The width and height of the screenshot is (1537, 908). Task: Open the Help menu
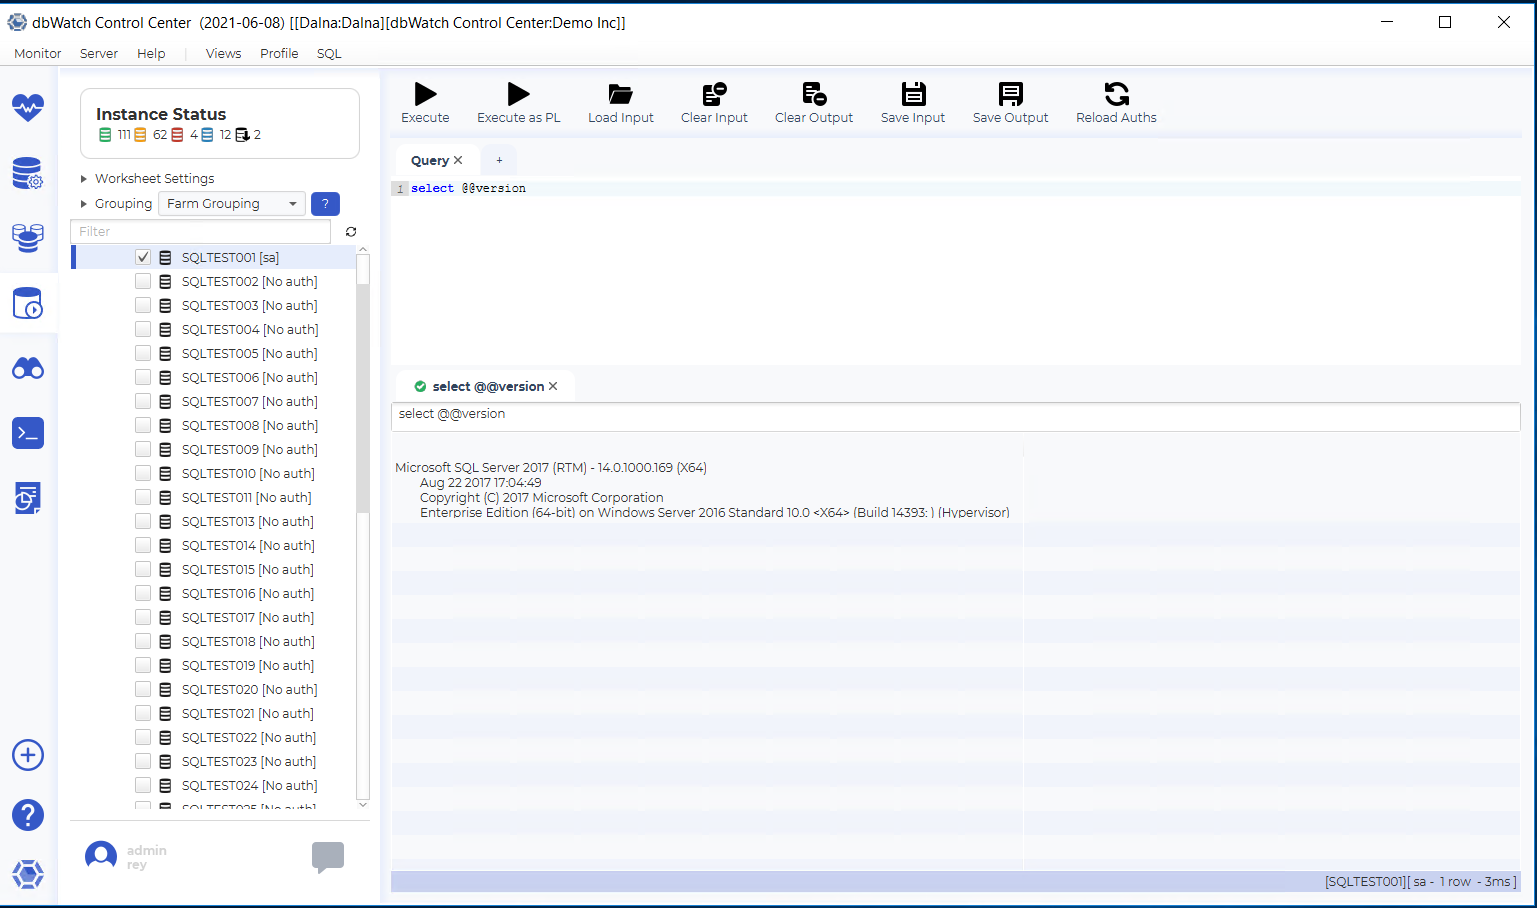click(x=151, y=54)
